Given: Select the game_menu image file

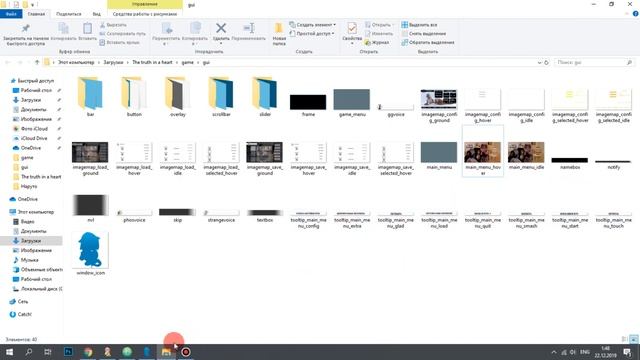Looking at the screenshot, I should [x=352, y=103].
